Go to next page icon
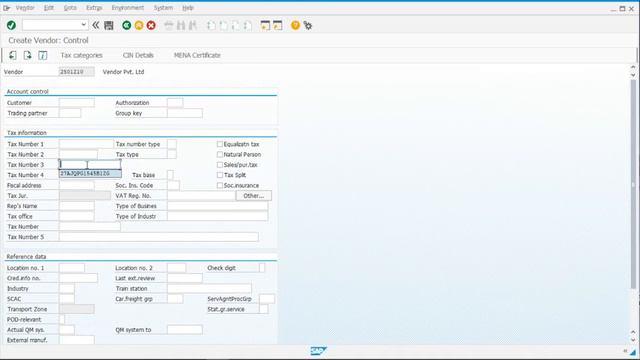Image resolution: width=640 pixels, height=360 pixels. coord(236,25)
